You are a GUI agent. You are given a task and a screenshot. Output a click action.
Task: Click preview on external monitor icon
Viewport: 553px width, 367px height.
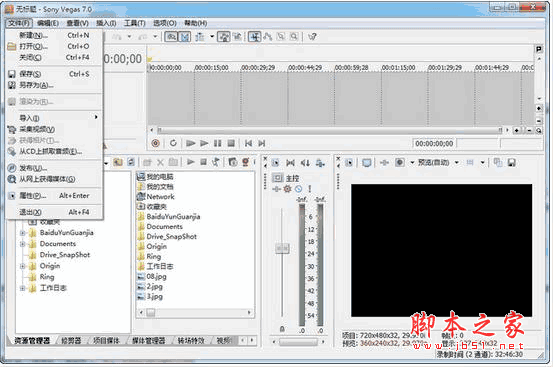366,163
